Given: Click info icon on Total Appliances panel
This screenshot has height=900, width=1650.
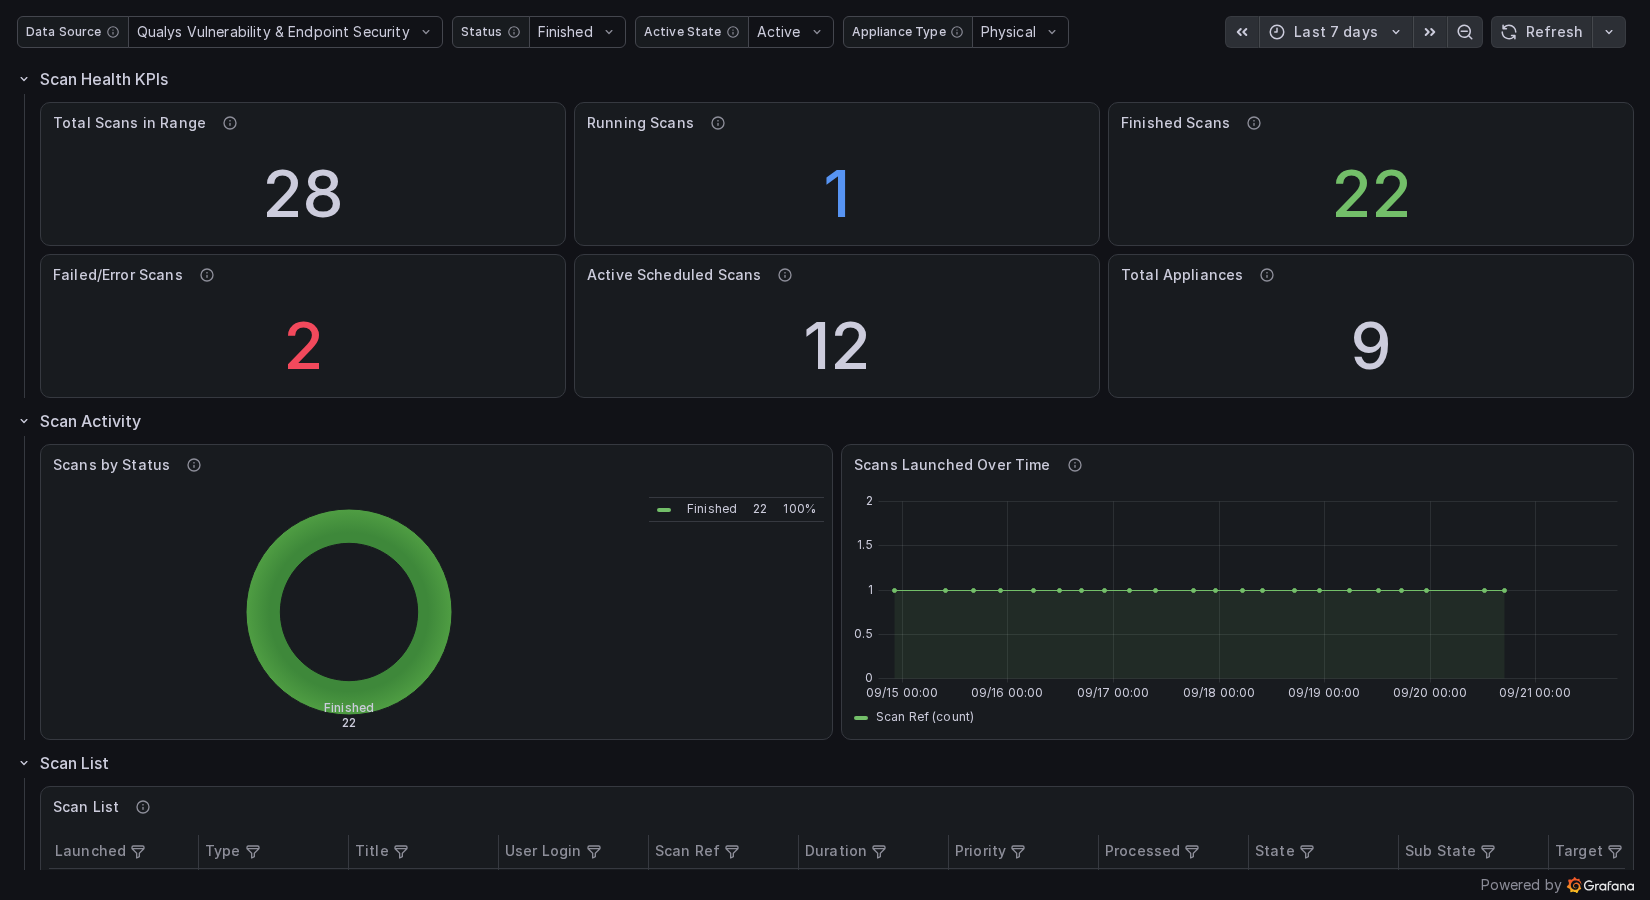Looking at the screenshot, I should pyautogui.click(x=1267, y=275).
